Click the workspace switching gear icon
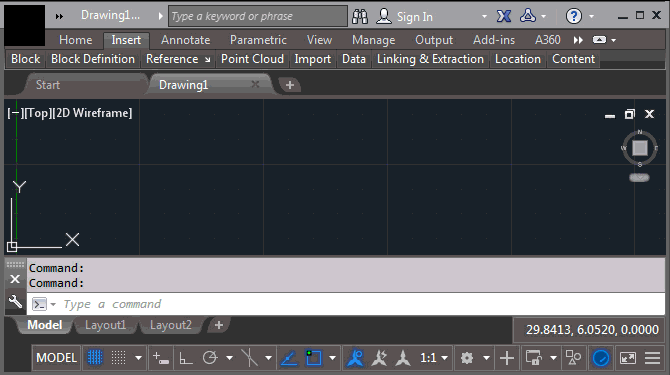 [467, 357]
